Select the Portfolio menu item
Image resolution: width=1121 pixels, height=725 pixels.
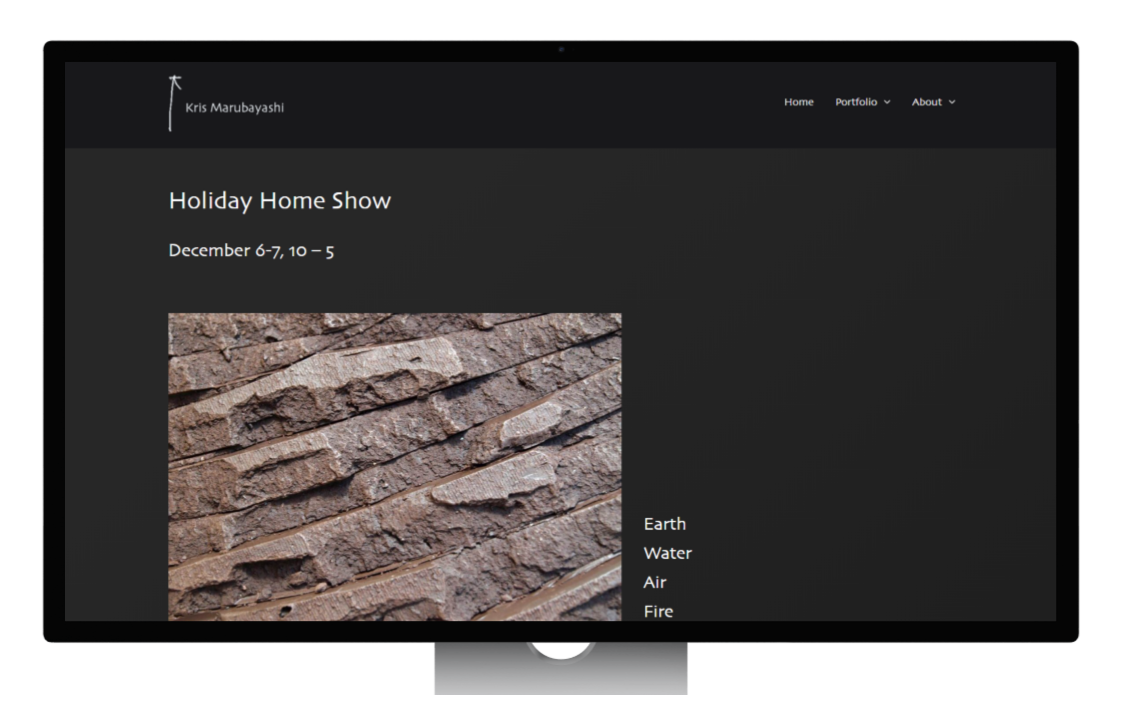pos(856,102)
